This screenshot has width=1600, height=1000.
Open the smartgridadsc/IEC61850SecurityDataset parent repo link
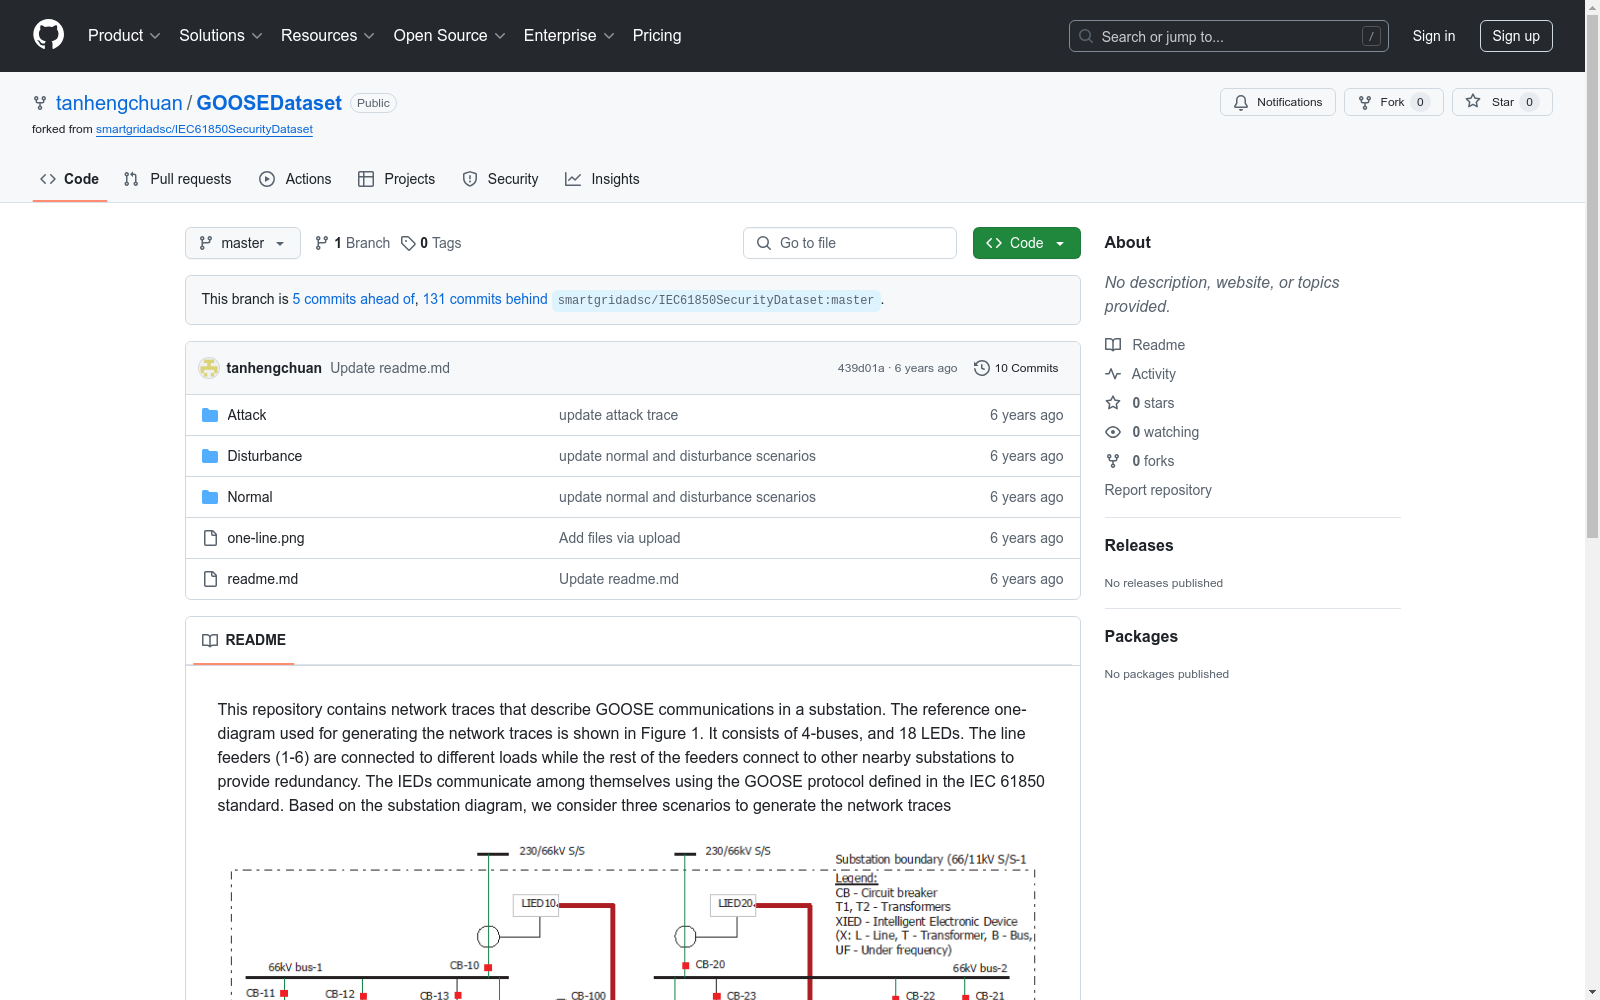point(204,129)
